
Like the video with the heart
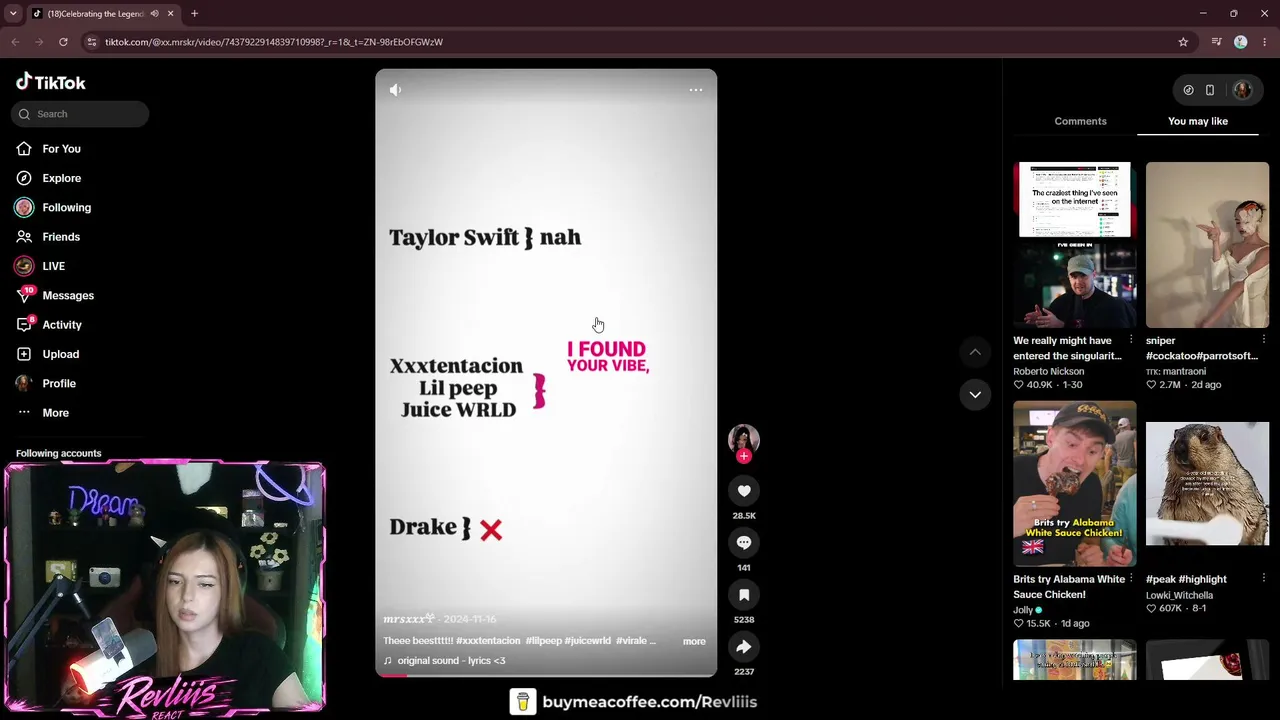[x=744, y=491]
